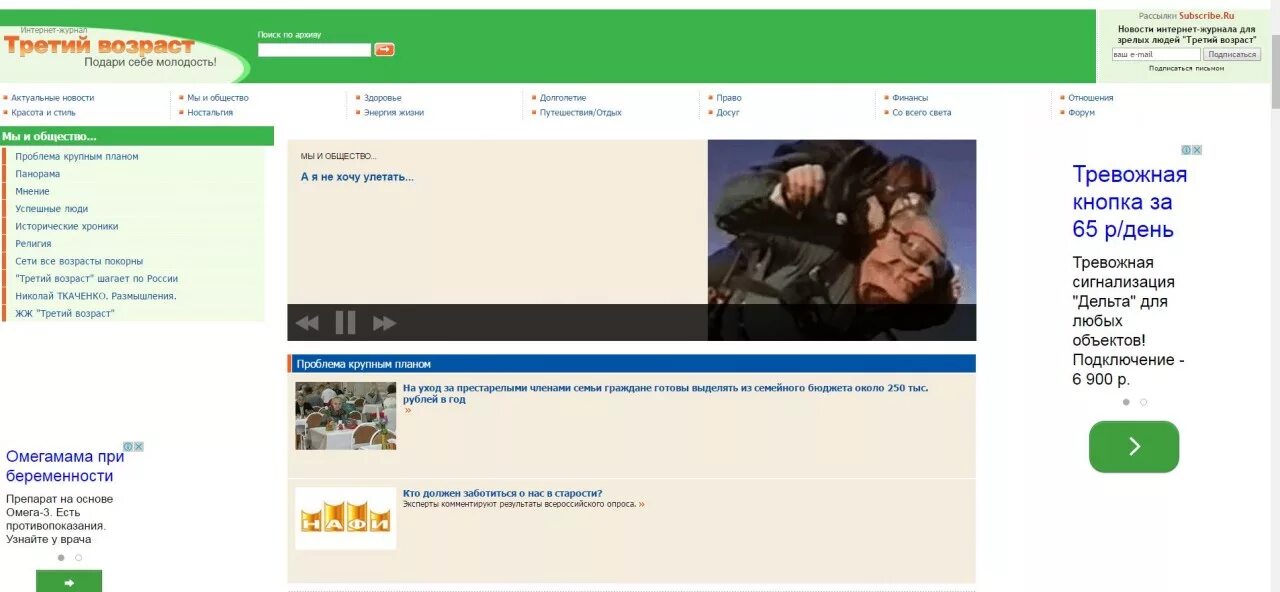Open 'Омегамама при беременности' ad headline
Viewport: 1280px width, 592px height.
point(65,466)
